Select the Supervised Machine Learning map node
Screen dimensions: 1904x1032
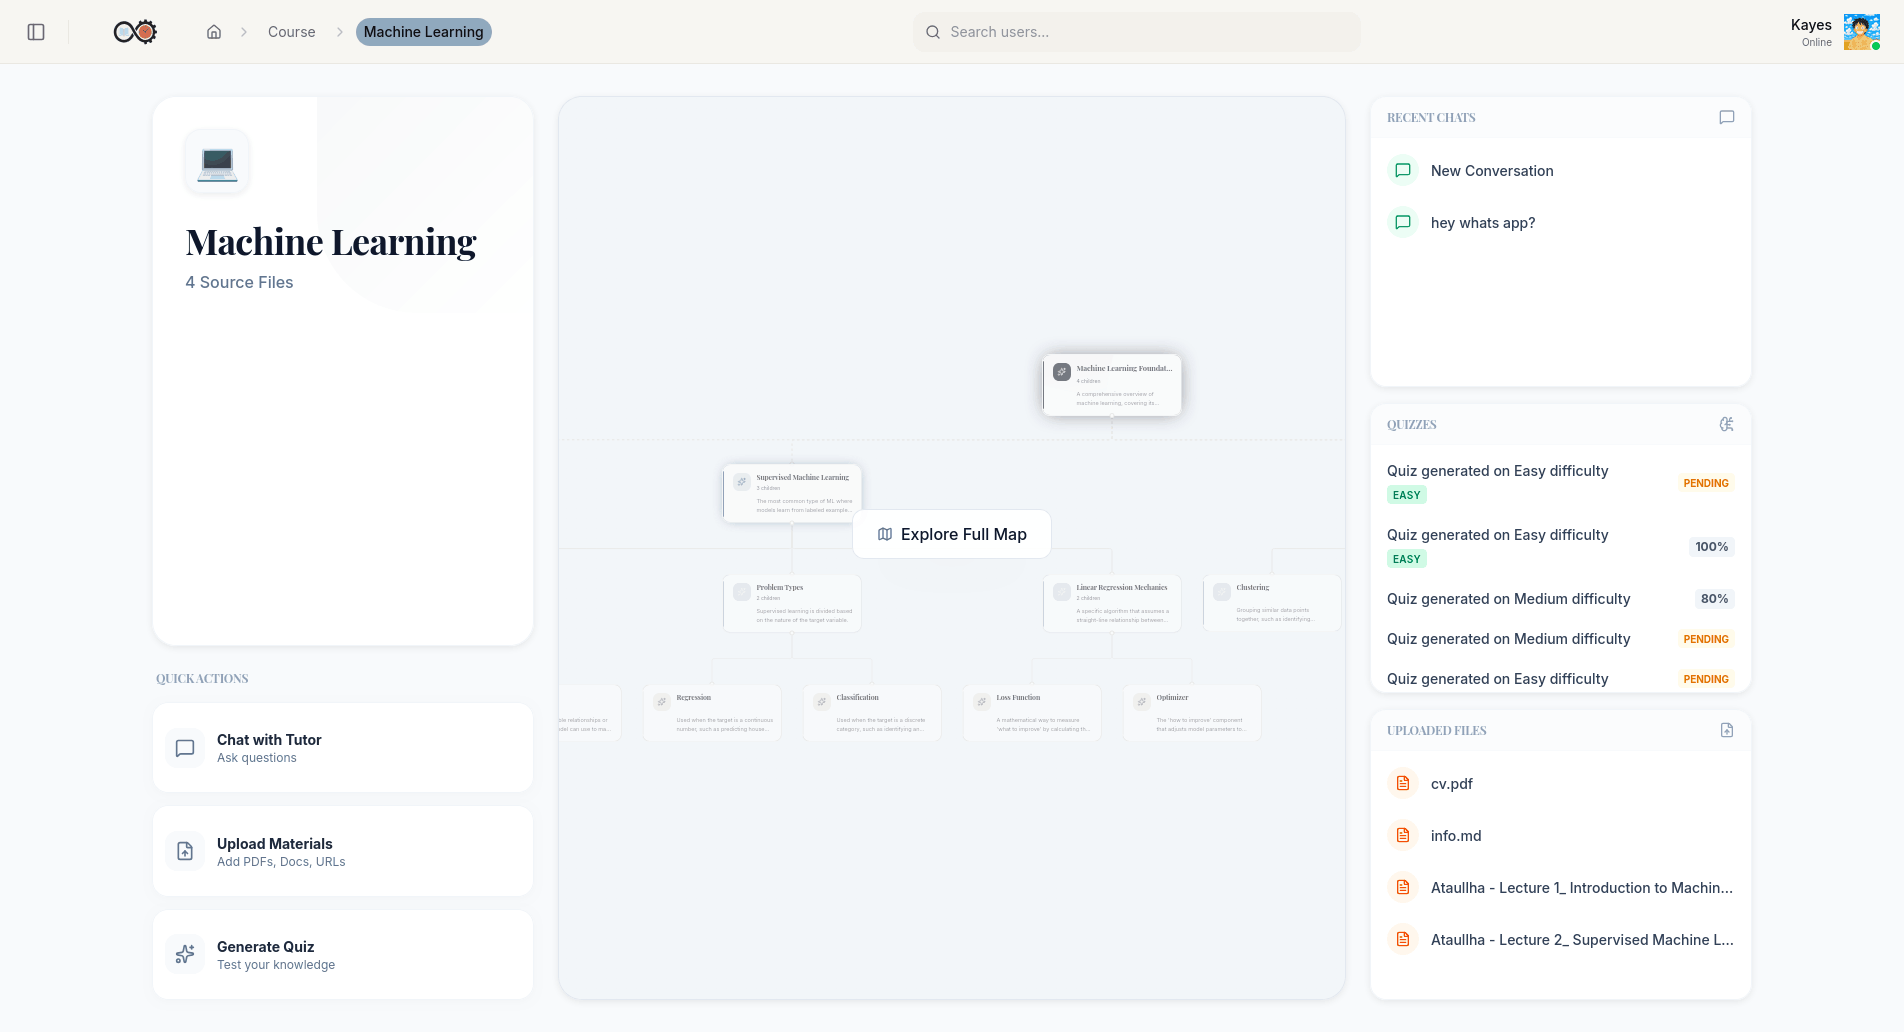792,493
